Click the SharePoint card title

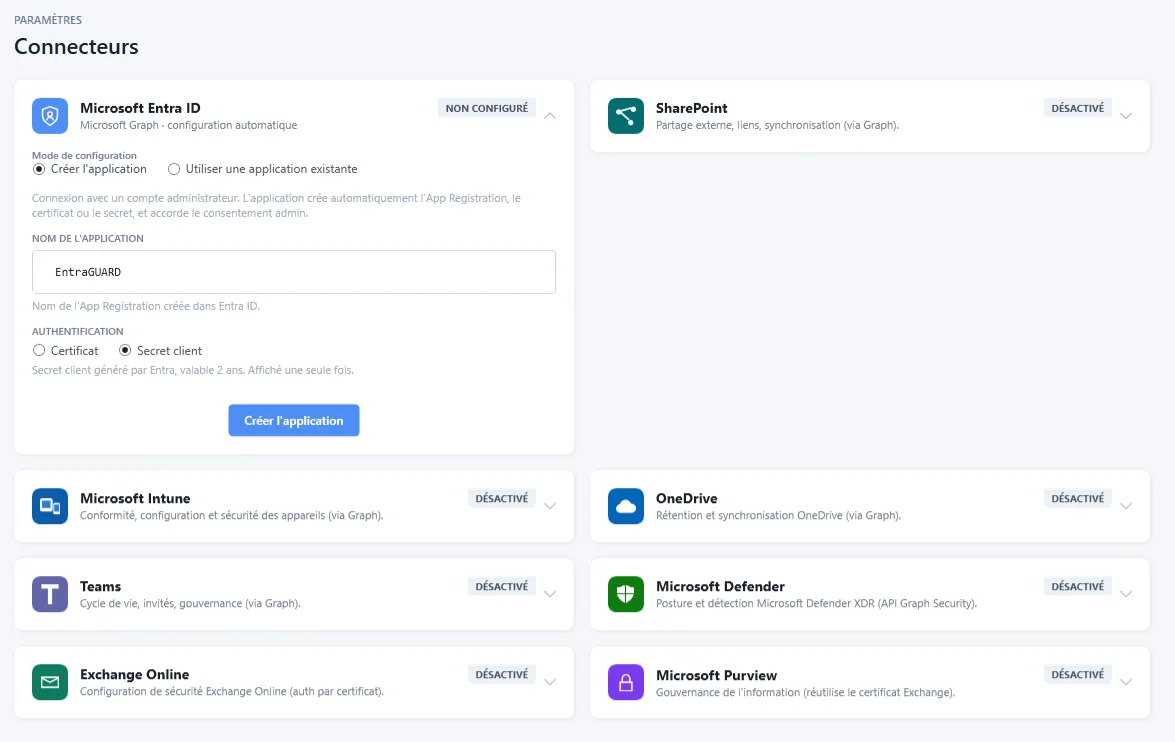(x=692, y=108)
